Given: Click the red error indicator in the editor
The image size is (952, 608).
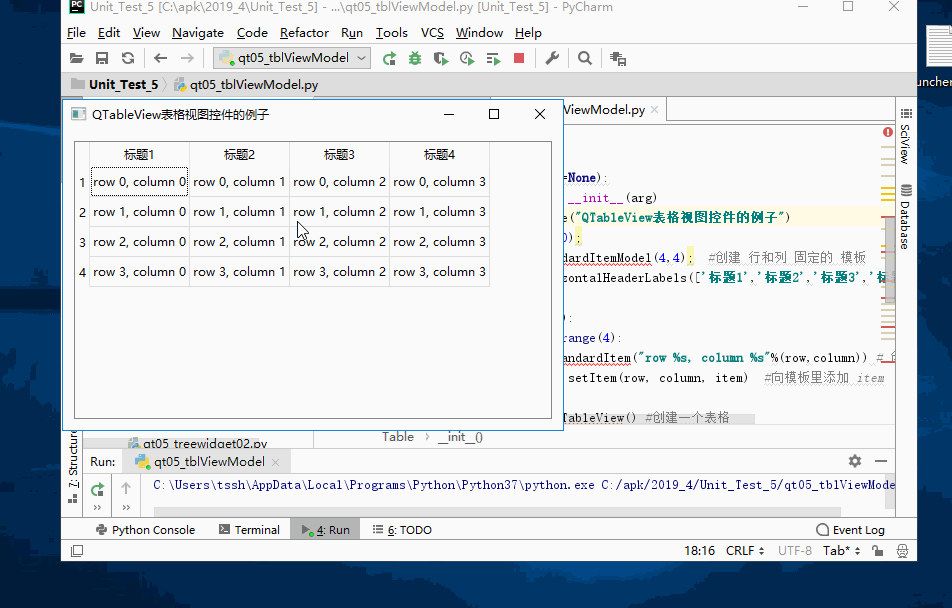Looking at the screenshot, I should (888, 132).
